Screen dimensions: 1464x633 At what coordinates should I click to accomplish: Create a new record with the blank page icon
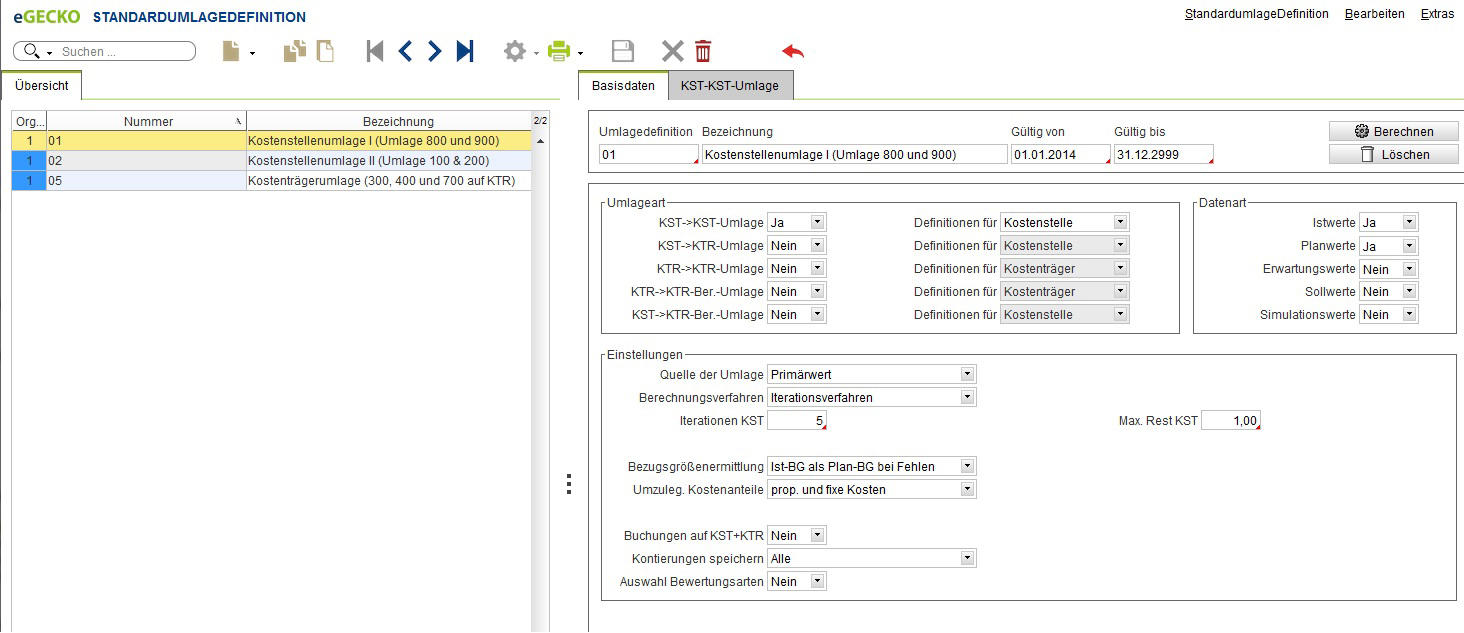(231, 51)
